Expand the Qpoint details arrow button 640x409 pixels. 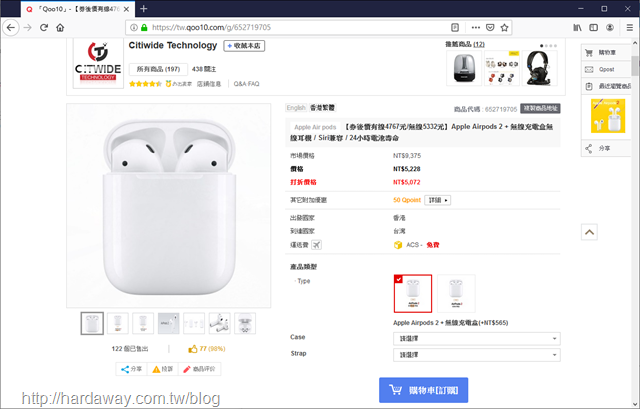438,200
